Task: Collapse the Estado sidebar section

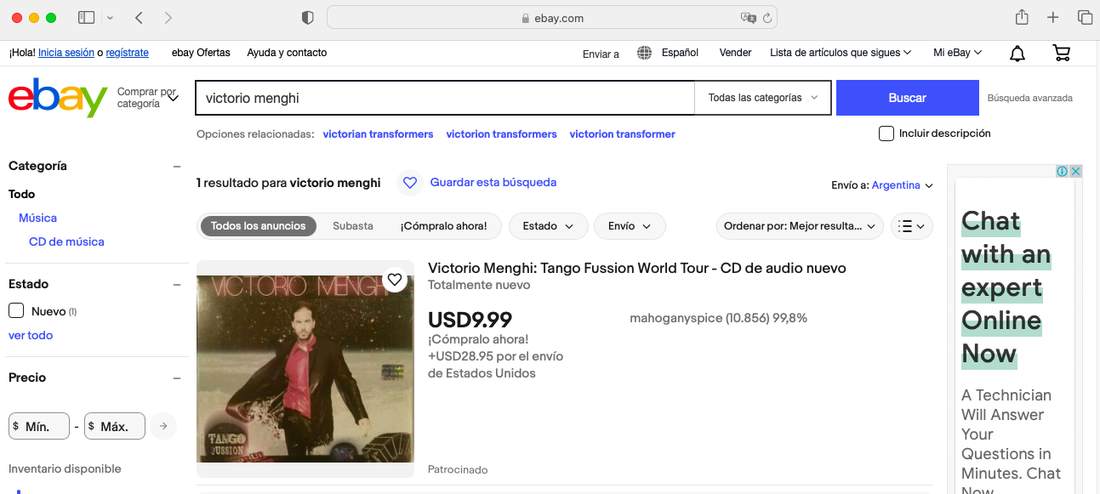Action: [177, 284]
